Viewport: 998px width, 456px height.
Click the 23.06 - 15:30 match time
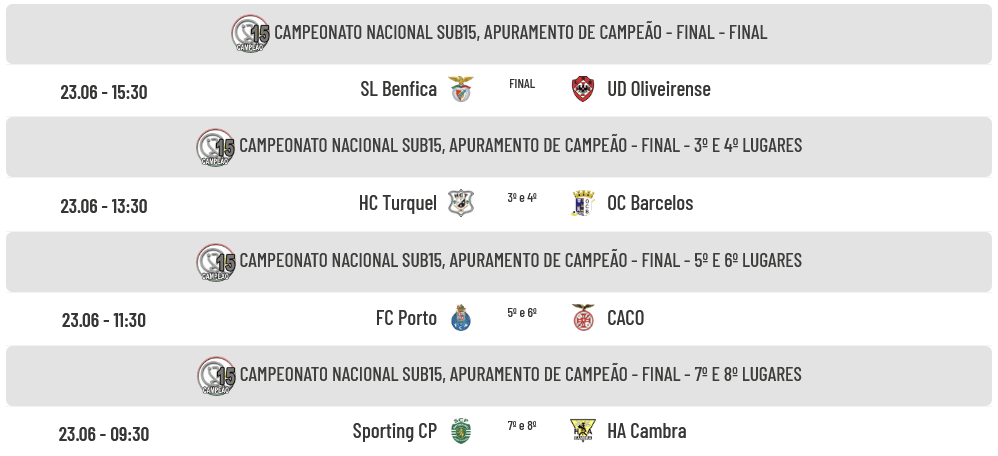click(x=104, y=92)
